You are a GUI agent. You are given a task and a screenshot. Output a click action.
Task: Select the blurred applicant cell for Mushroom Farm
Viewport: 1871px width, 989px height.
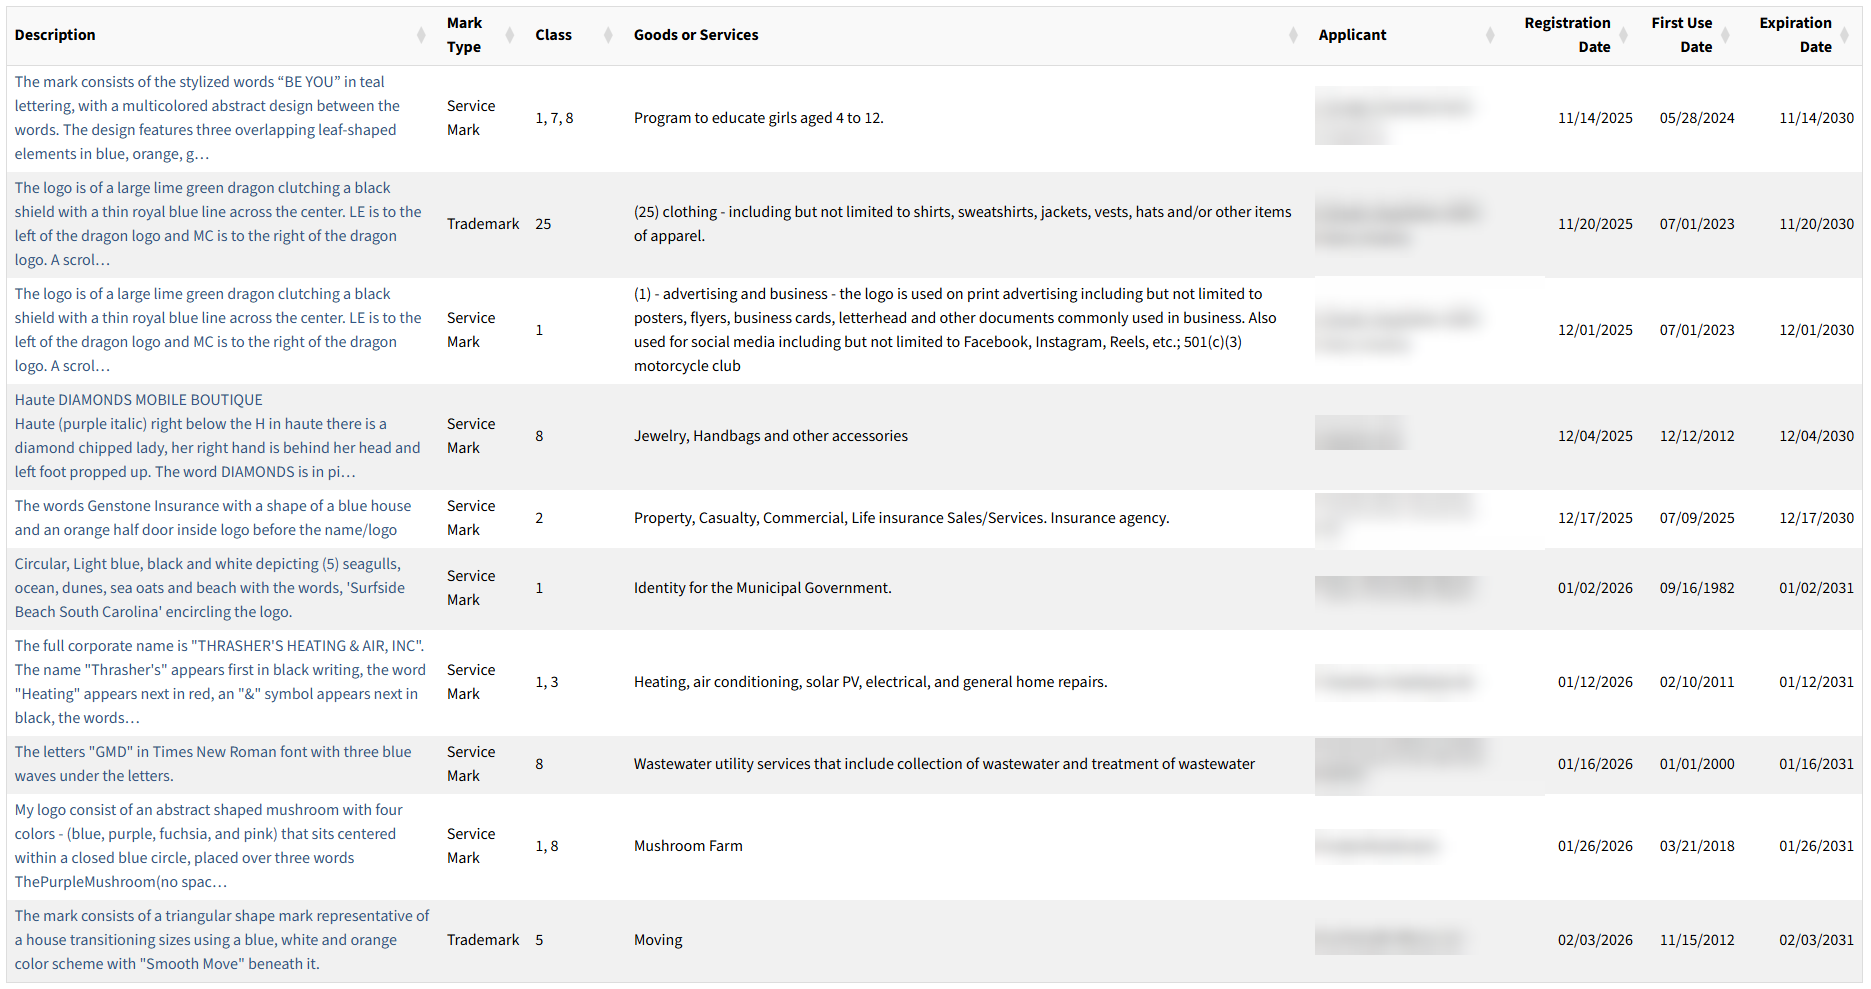coord(1378,846)
